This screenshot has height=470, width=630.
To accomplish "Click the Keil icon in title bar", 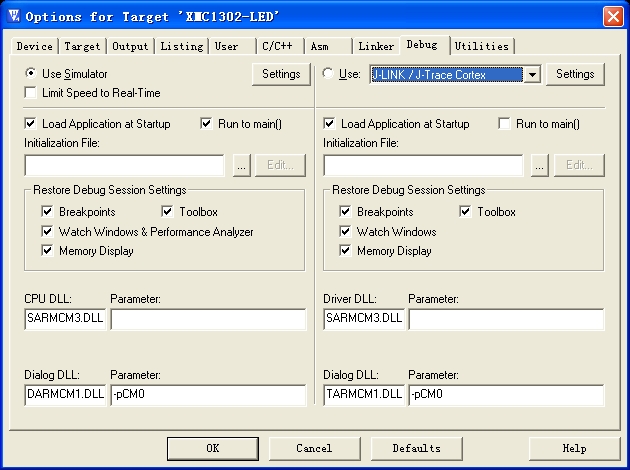I will (x=14, y=16).
